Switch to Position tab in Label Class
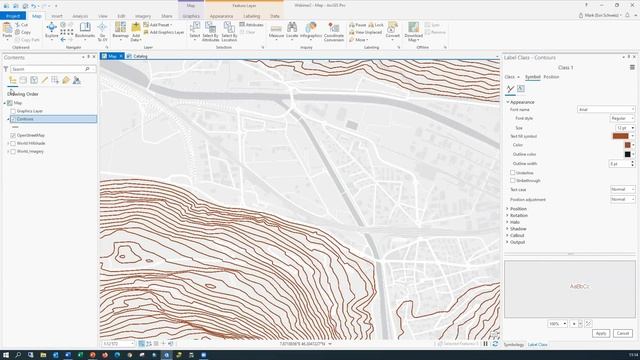Image resolution: width=640 pixels, height=360 pixels. tap(551, 77)
